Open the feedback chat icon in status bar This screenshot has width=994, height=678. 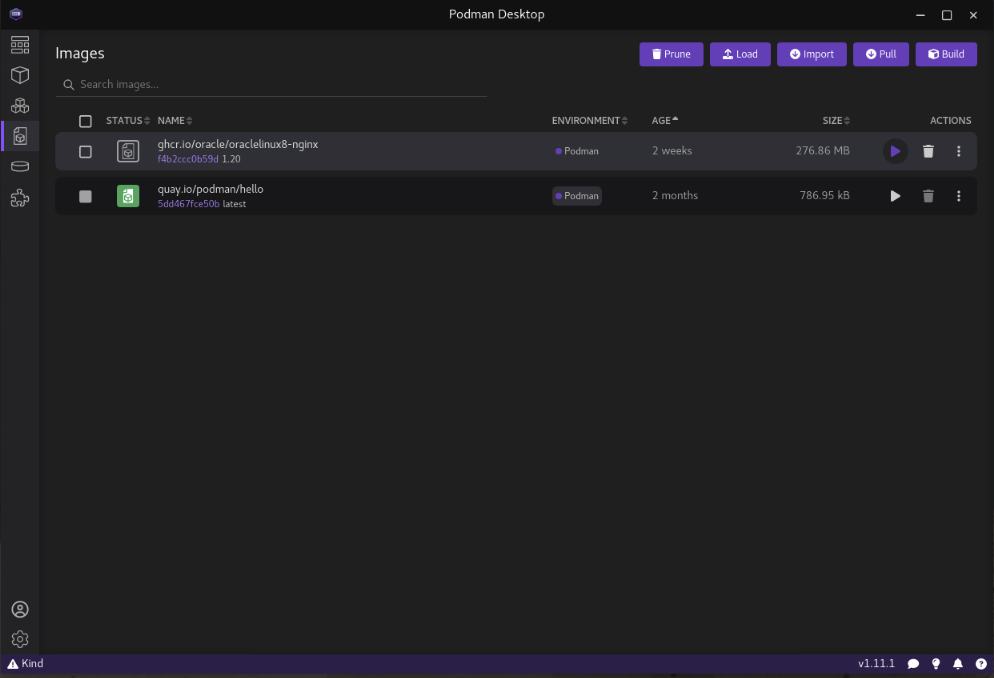913,664
